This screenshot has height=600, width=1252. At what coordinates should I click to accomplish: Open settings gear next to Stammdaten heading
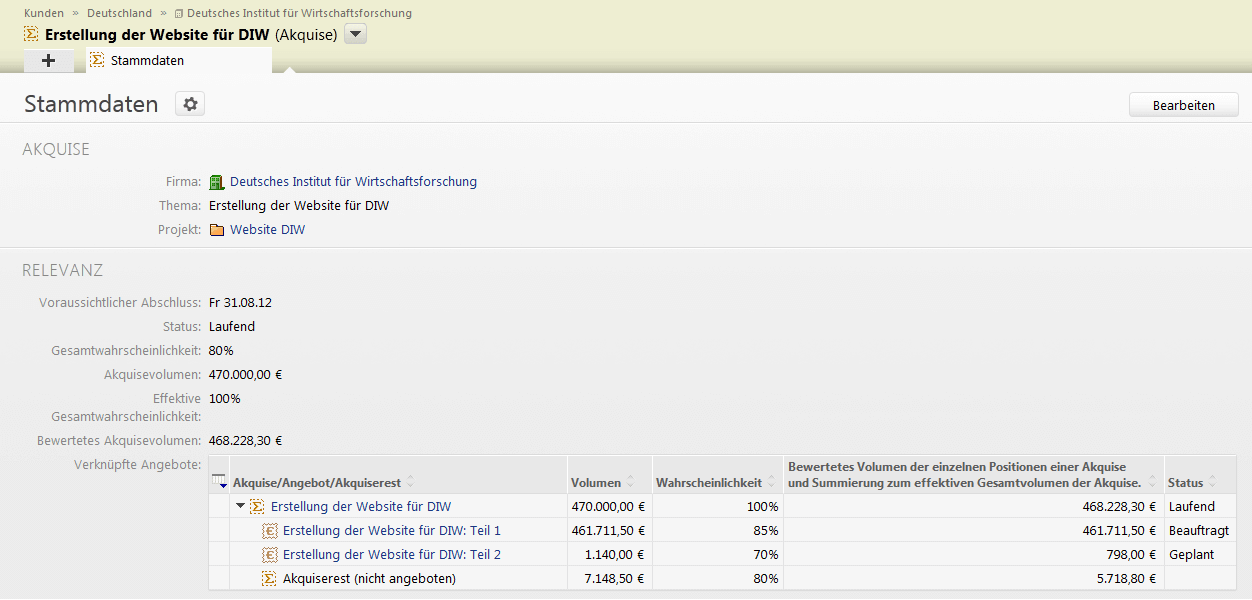coord(190,104)
